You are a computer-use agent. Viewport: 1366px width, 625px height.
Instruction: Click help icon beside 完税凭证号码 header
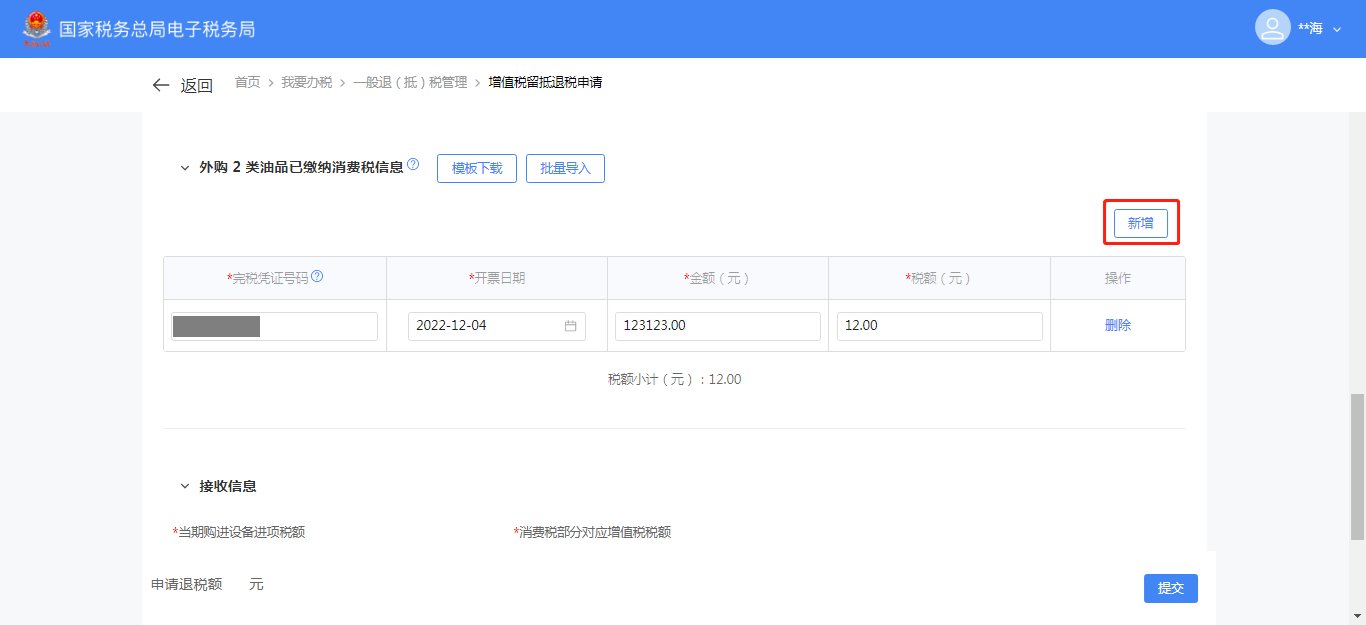[317, 277]
